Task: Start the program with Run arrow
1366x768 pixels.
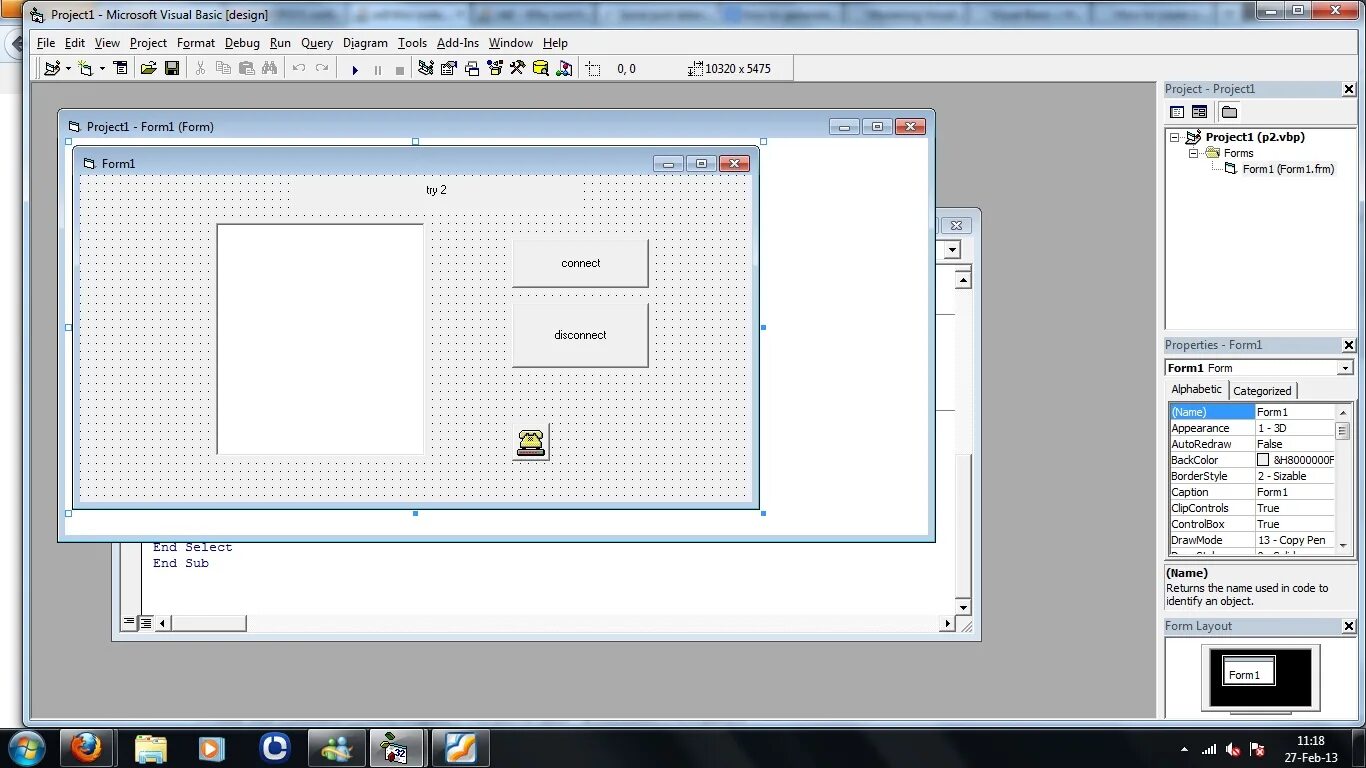Action: pos(355,69)
